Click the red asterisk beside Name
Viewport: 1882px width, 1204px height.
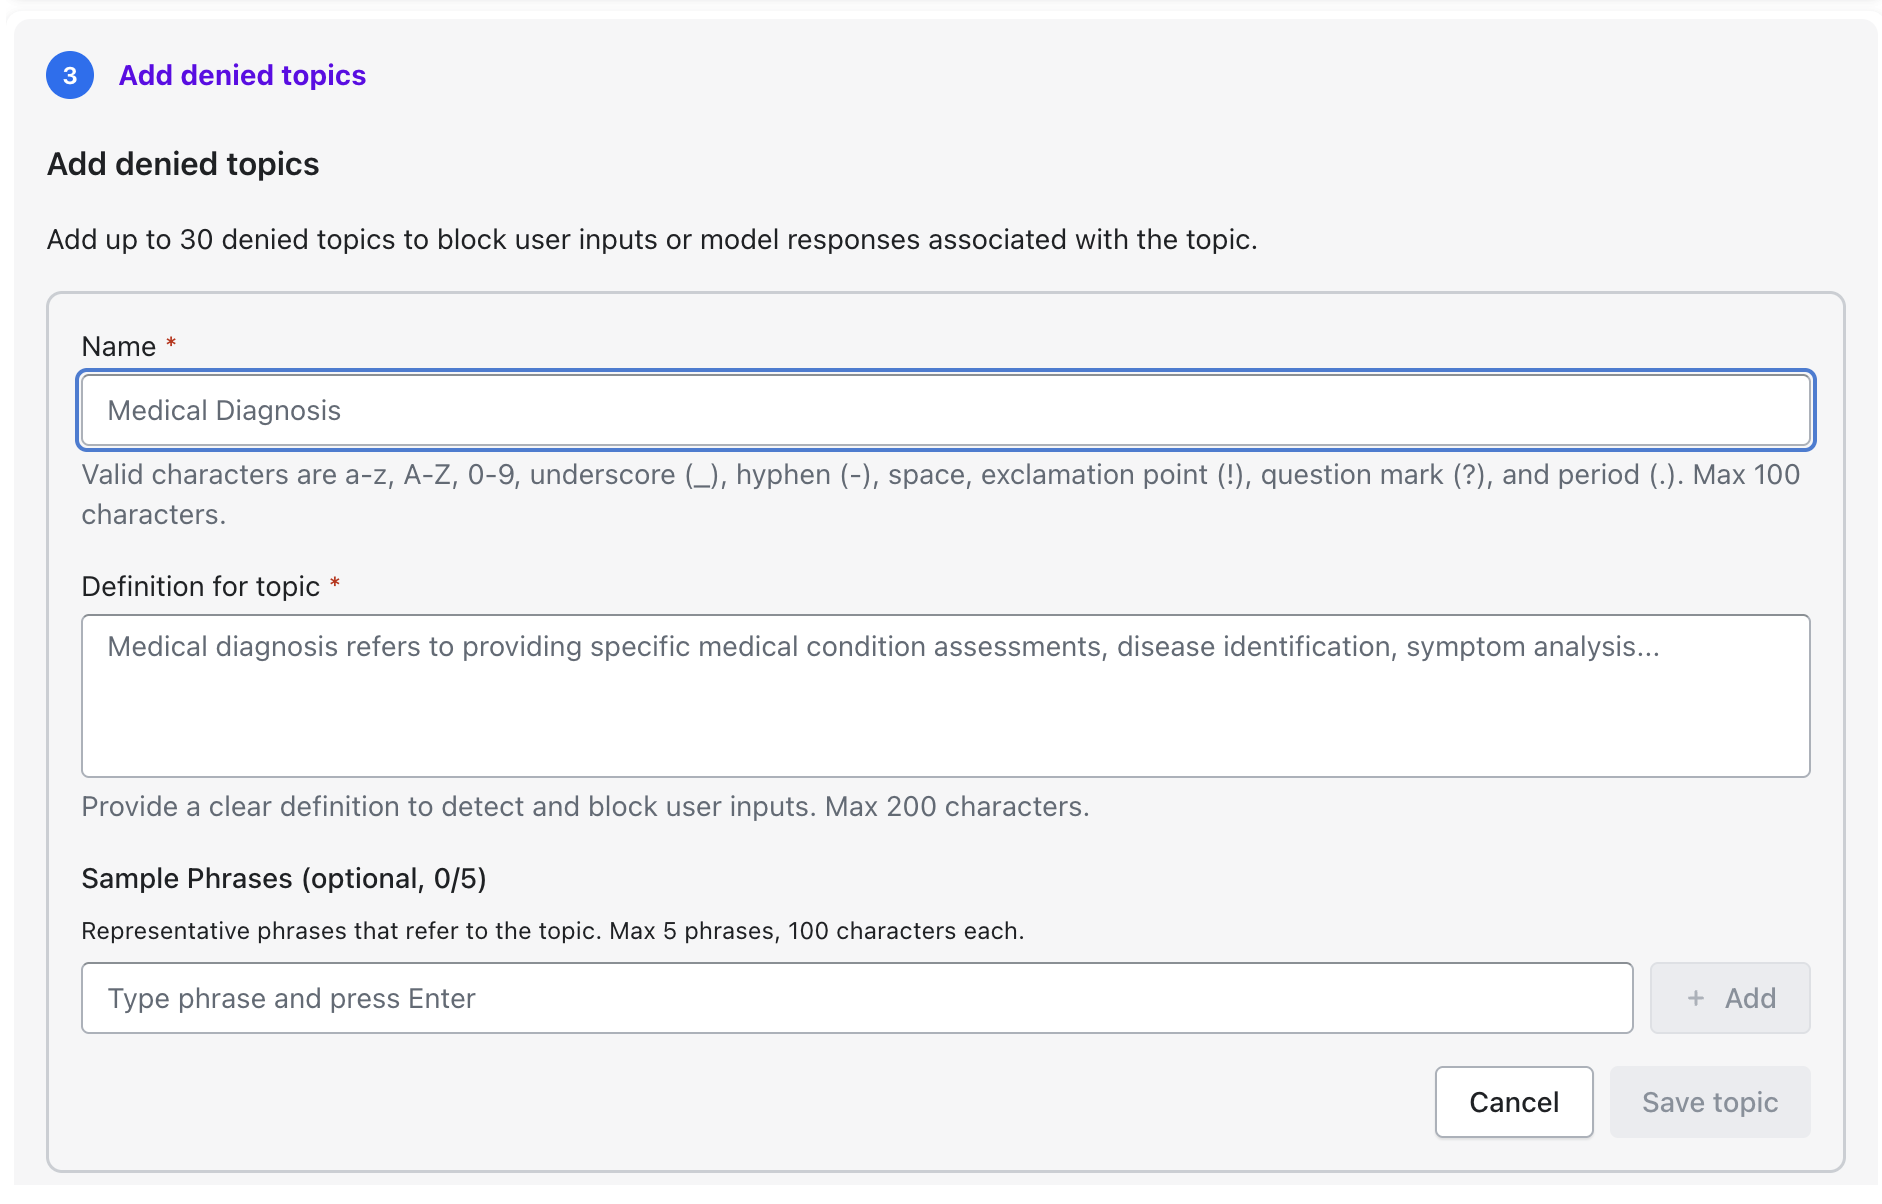(x=171, y=344)
